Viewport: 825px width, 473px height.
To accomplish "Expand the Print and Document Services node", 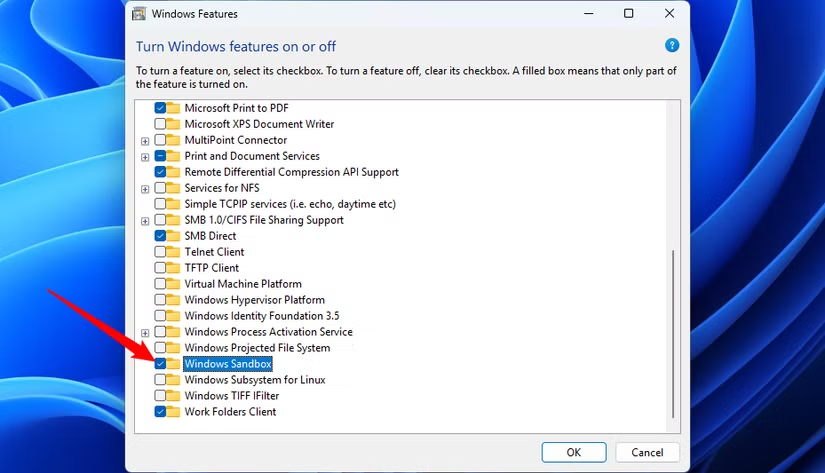I will [146, 156].
